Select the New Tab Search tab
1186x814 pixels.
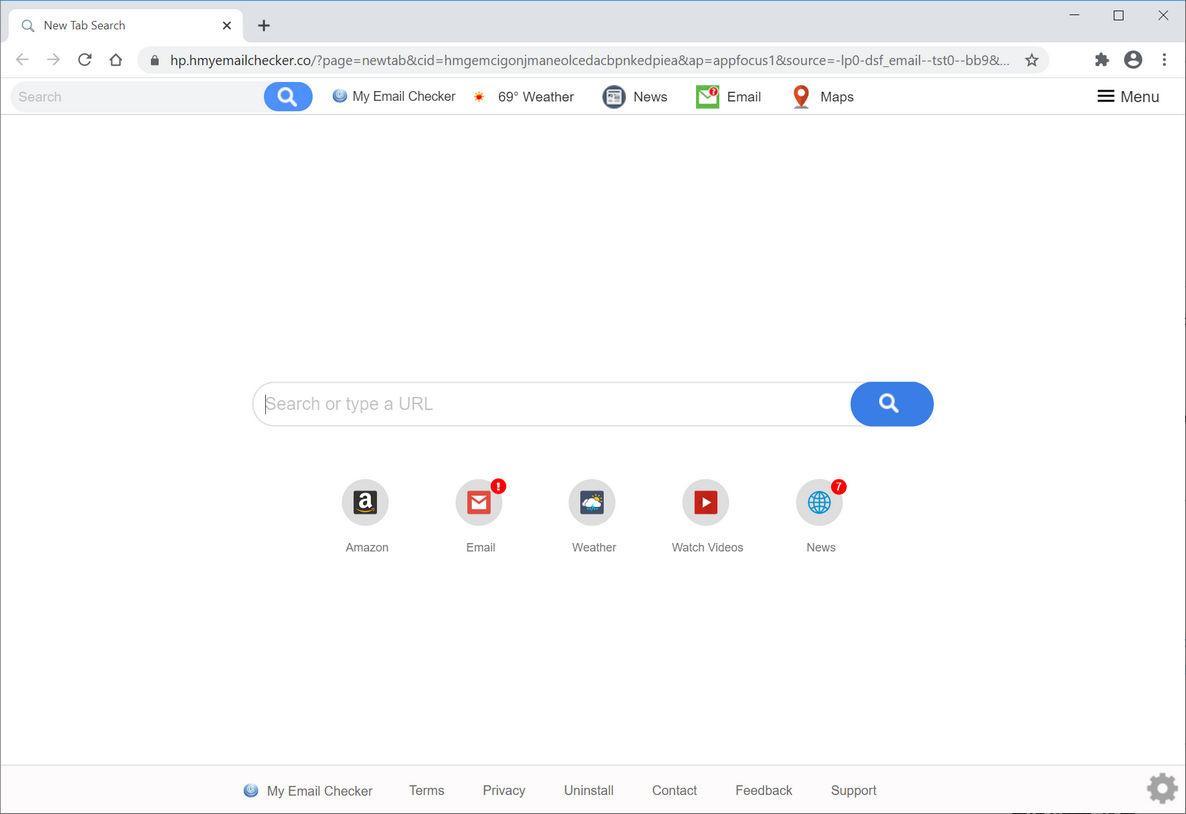pos(126,26)
